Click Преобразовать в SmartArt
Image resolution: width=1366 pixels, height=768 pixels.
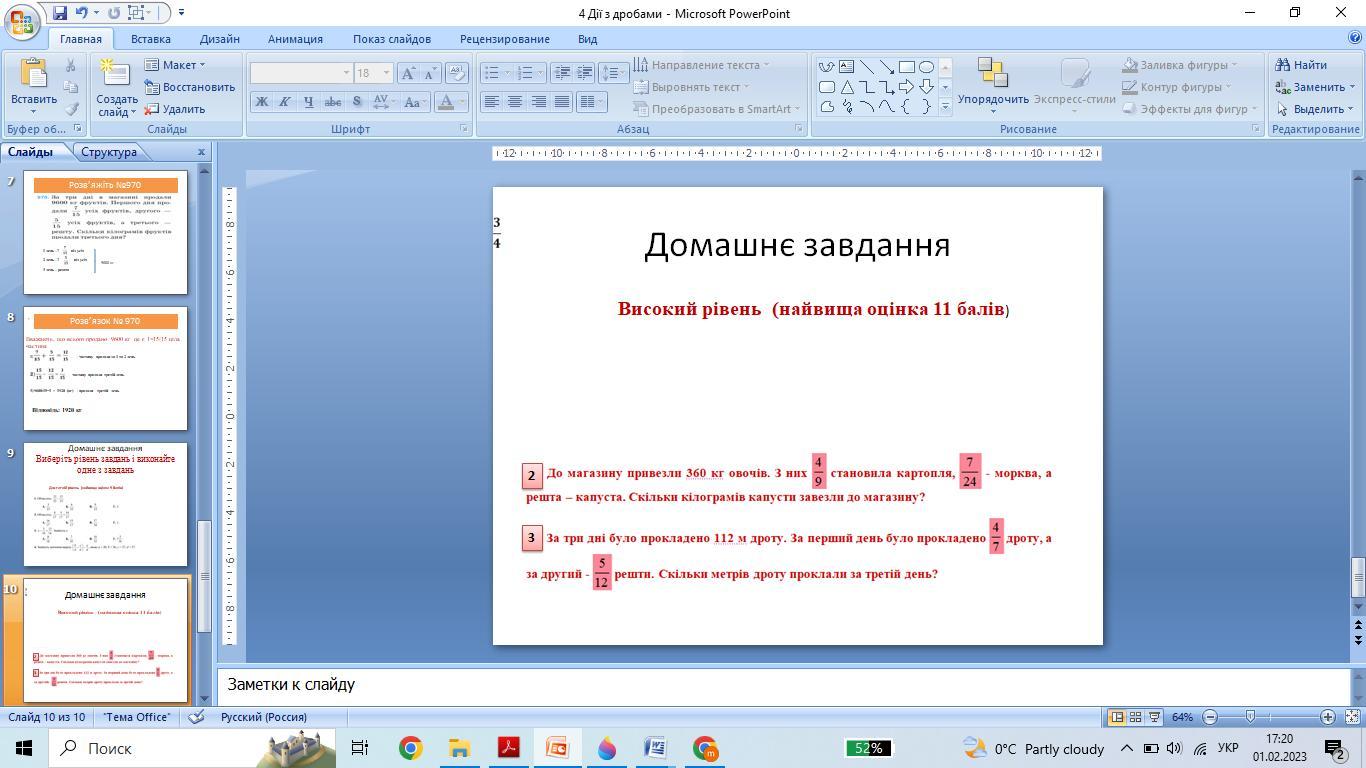click(718, 109)
